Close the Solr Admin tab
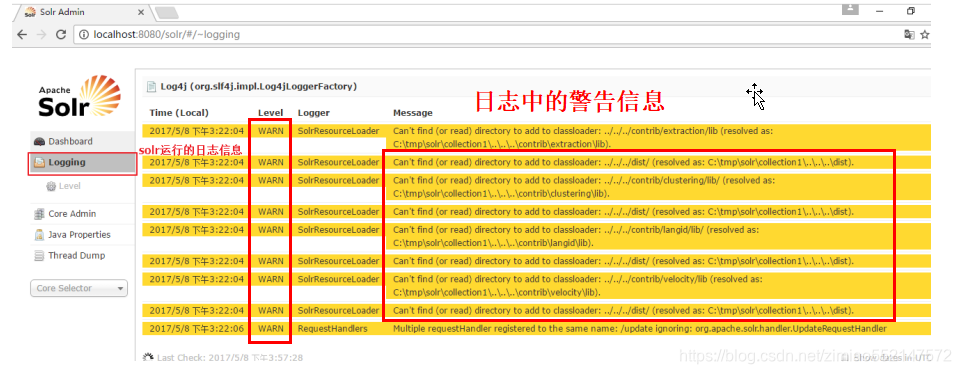Screen dimensions: 961x374 coord(141,12)
